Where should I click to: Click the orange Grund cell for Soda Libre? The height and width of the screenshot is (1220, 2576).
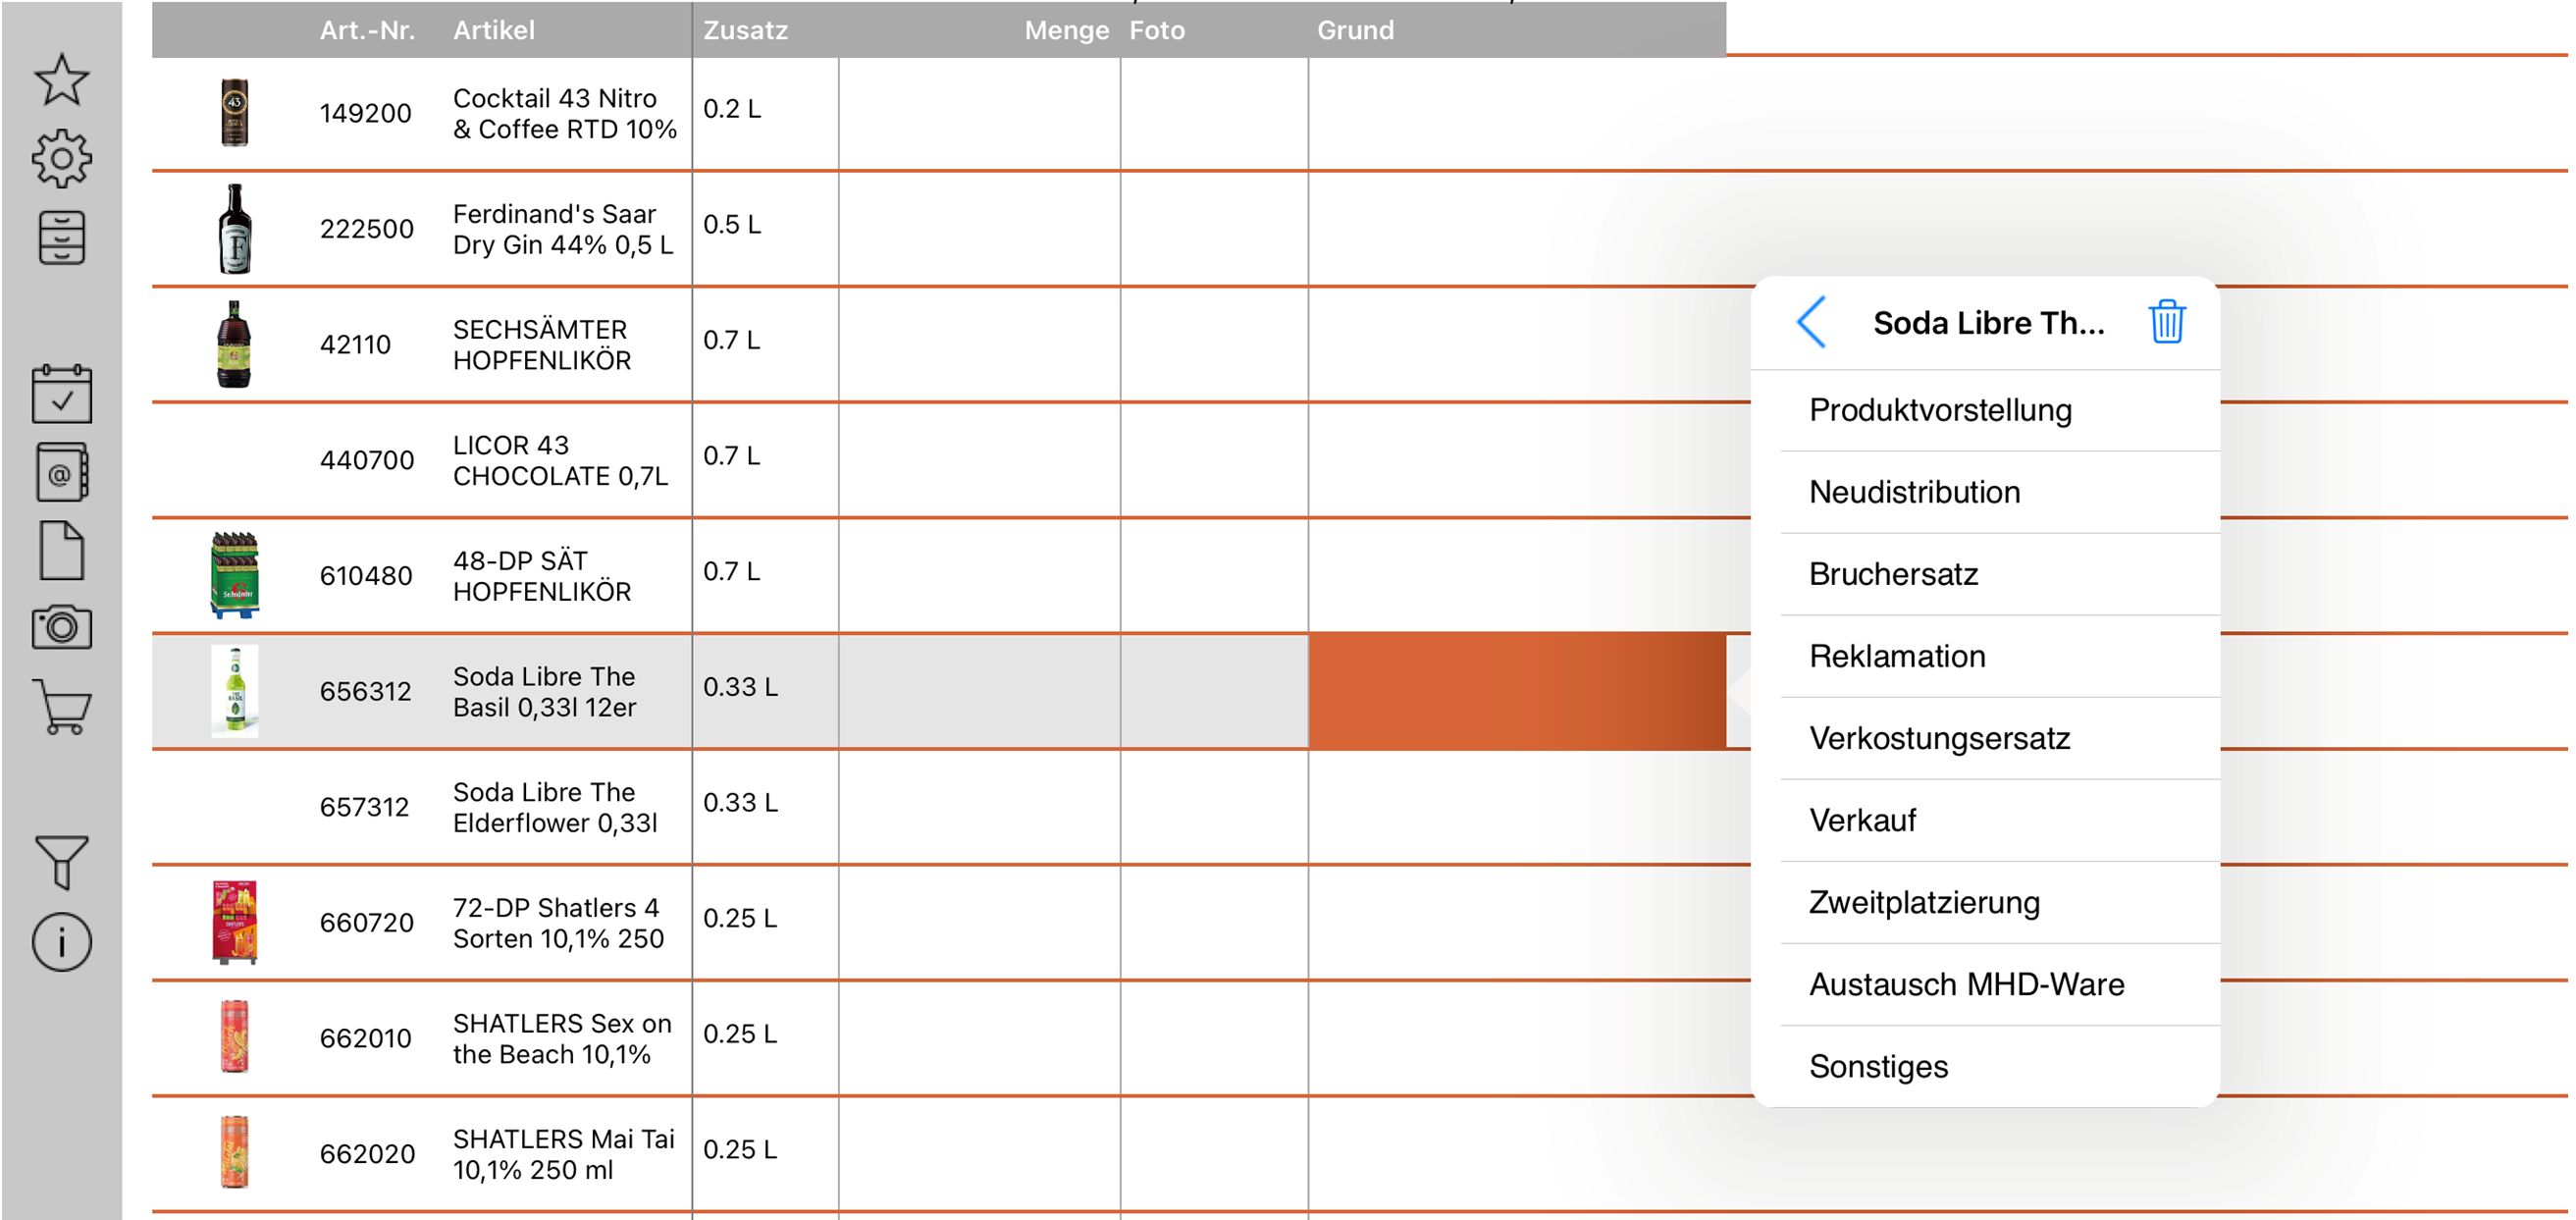1516,691
